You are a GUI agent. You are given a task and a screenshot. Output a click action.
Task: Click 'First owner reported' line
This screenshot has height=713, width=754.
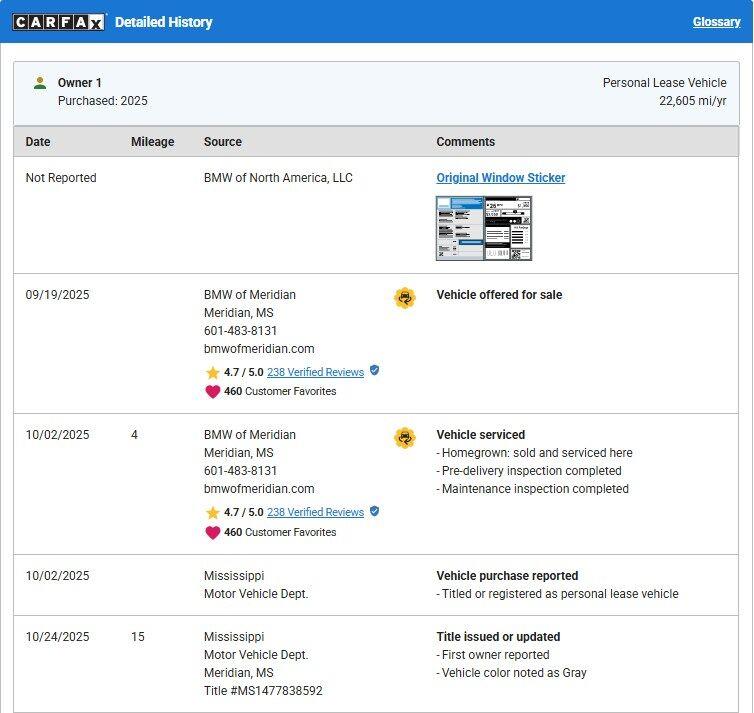493,655
